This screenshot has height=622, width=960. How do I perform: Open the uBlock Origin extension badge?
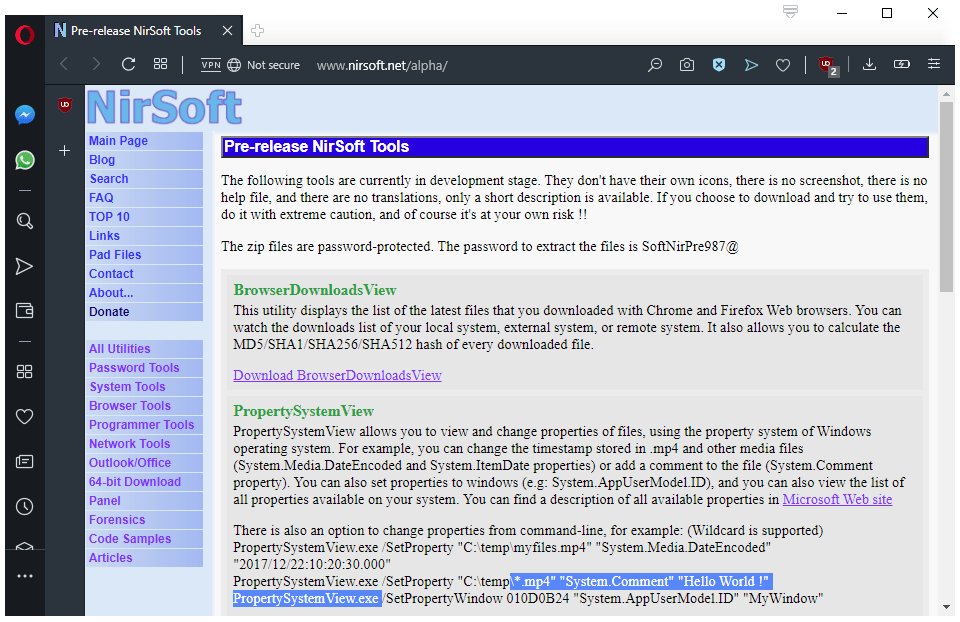click(827, 64)
